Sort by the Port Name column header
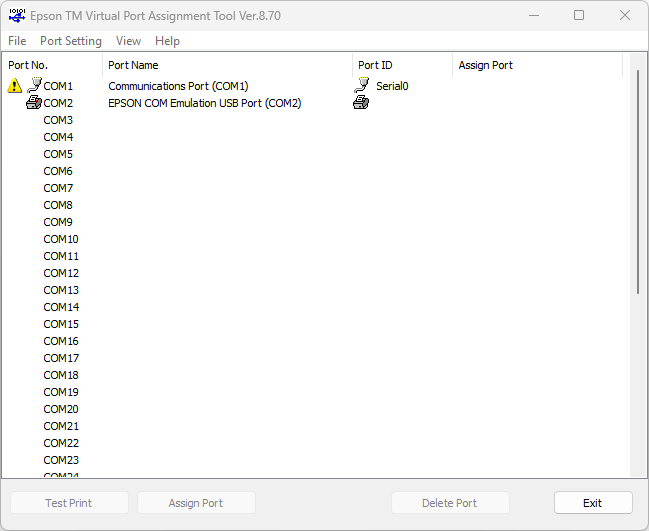This screenshot has width=649, height=531. coord(227,65)
